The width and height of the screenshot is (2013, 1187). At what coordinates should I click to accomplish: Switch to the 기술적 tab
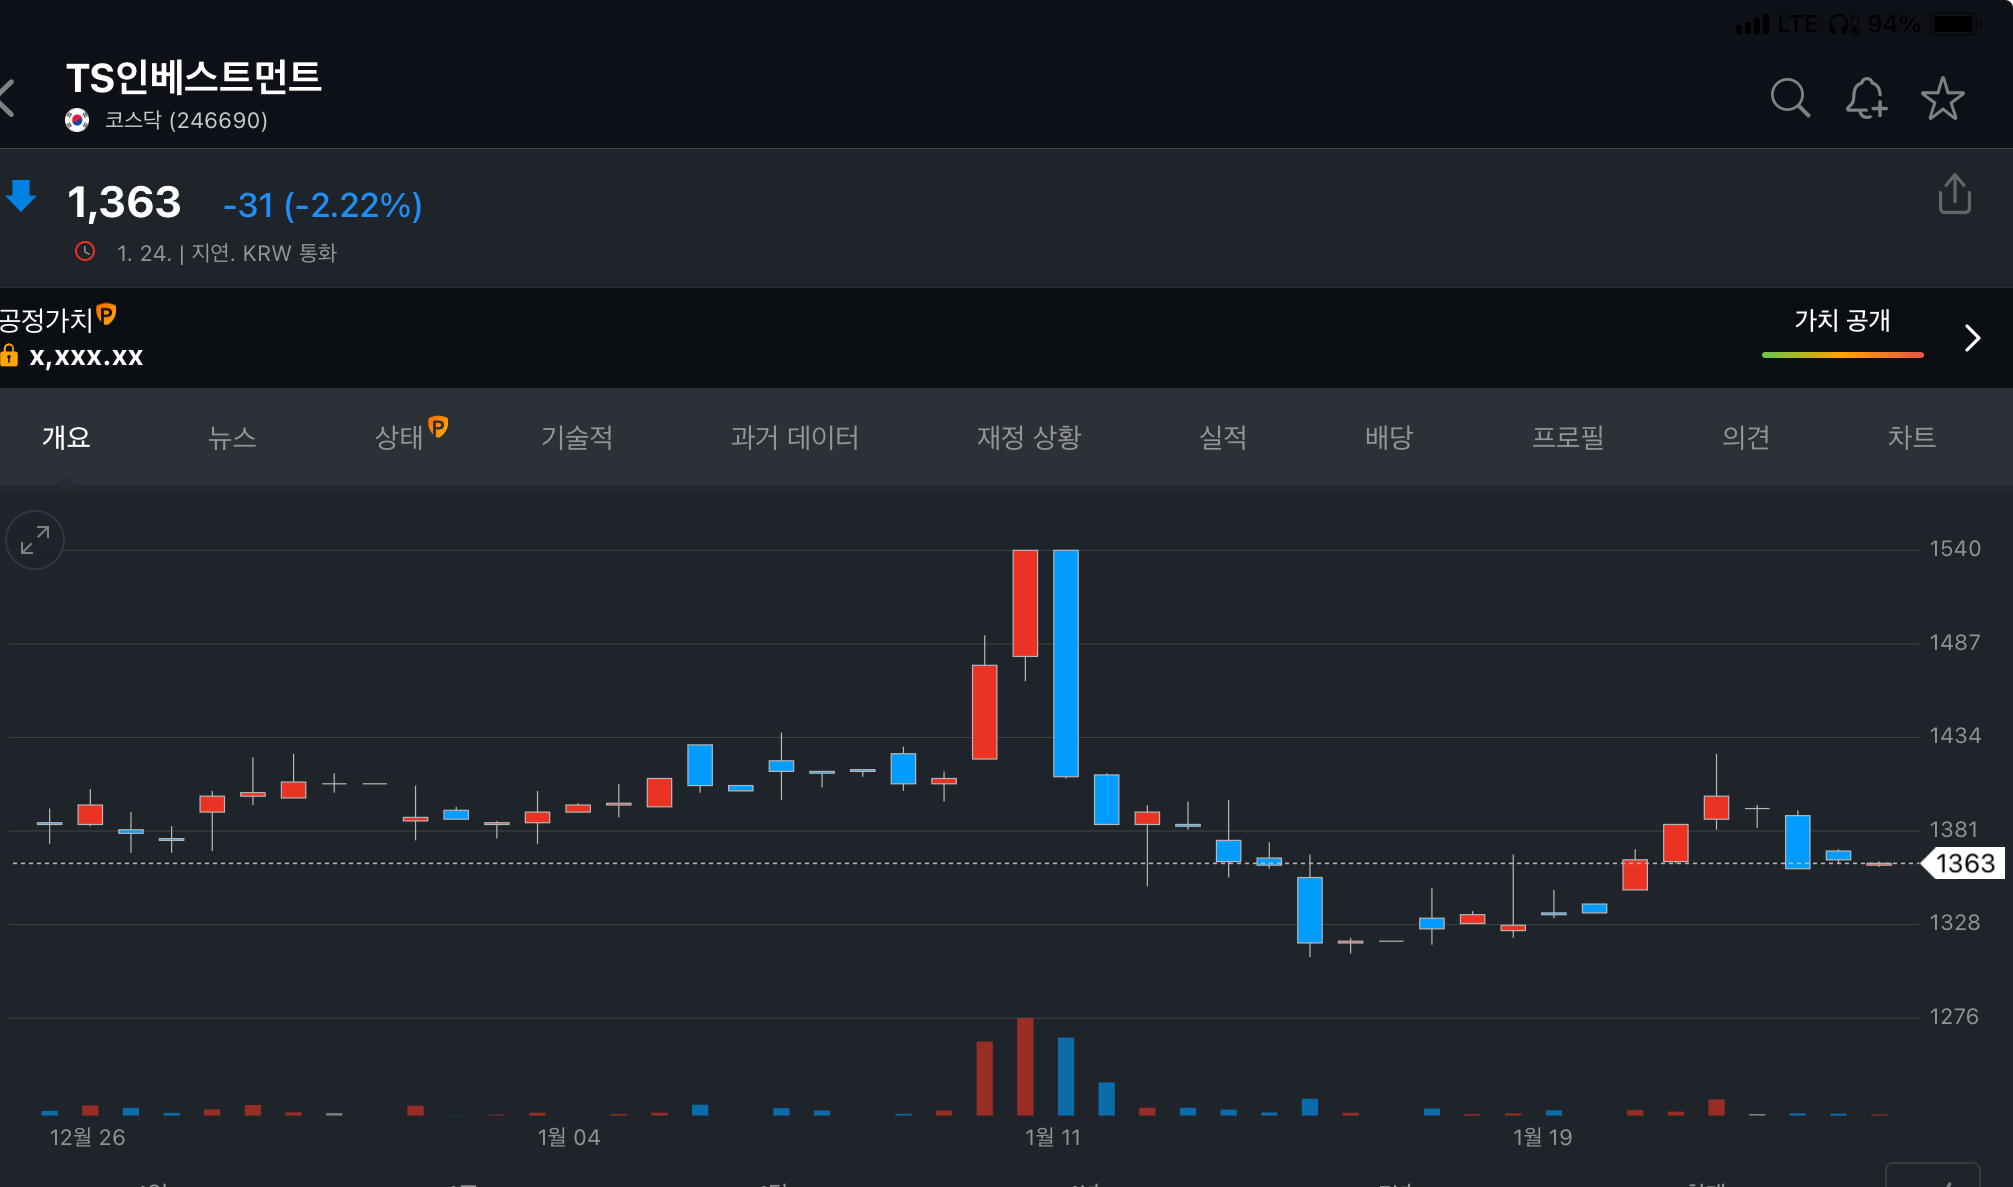tap(577, 437)
